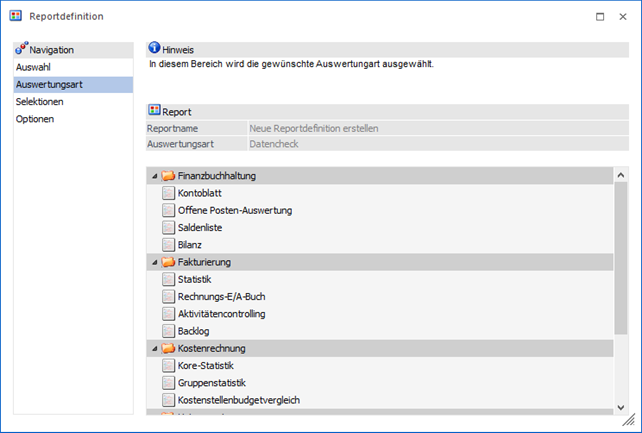The image size is (642, 433).
Task: Select the Aktivitätencontrolling report entry
Action: [221, 313]
